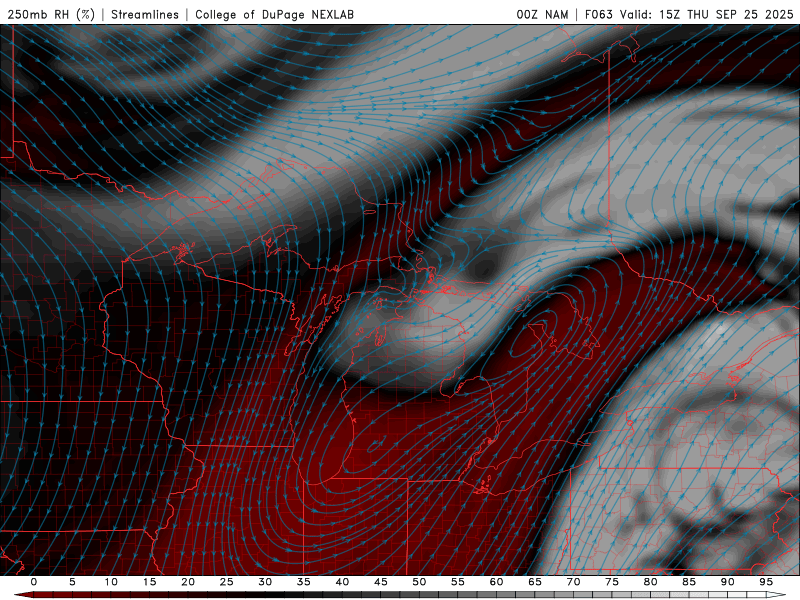Click the 70 label on the RH scale

pyautogui.click(x=573, y=582)
